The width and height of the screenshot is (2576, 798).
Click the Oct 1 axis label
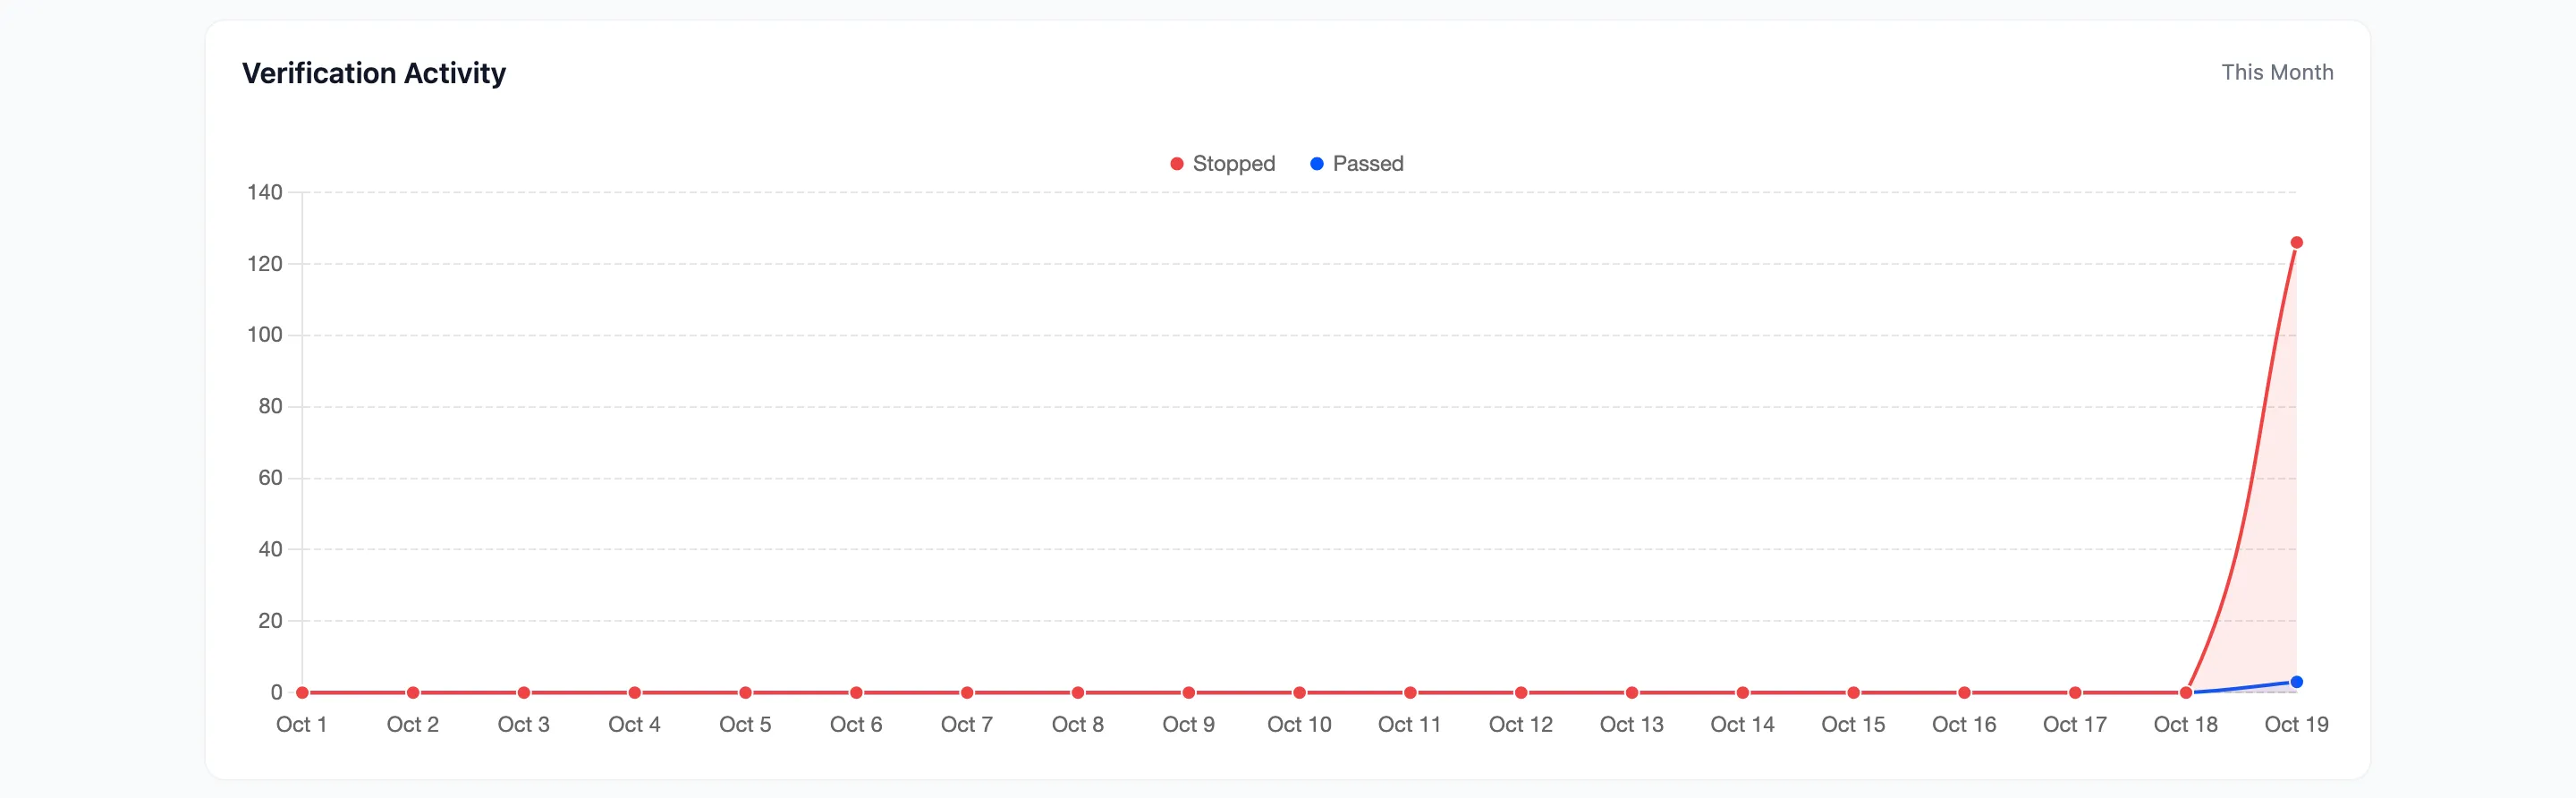pos(302,725)
